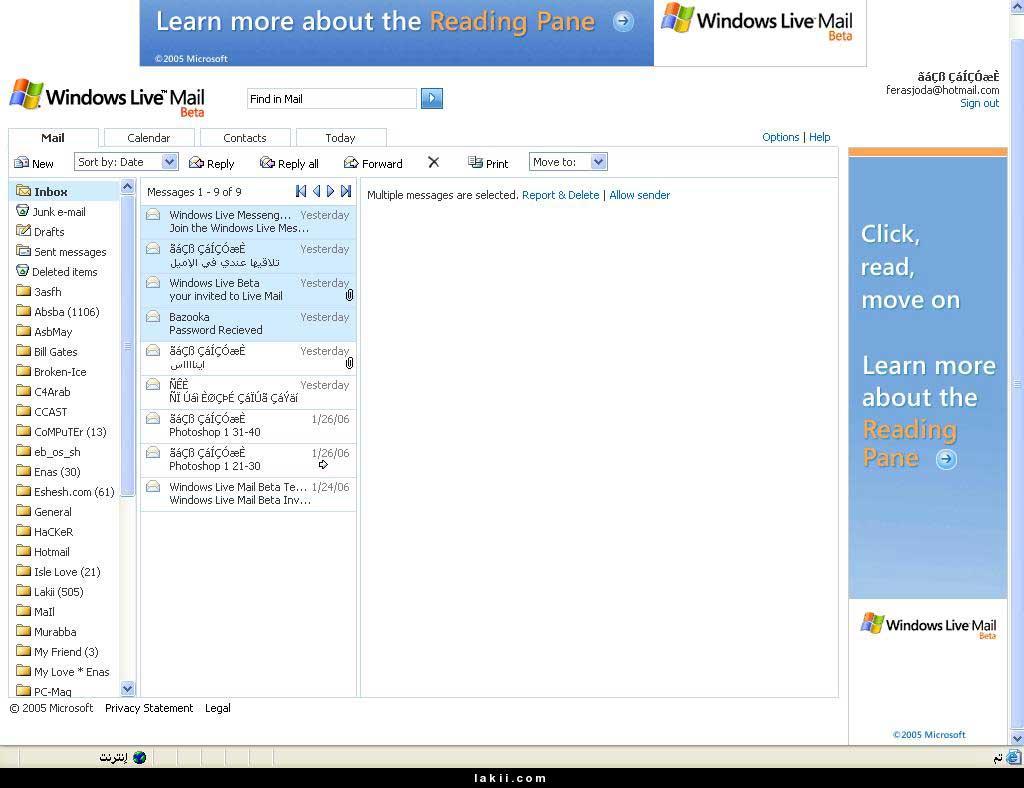1024x788 pixels.
Task: Click the Deleted items bin icon
Action: click(23, 271)
